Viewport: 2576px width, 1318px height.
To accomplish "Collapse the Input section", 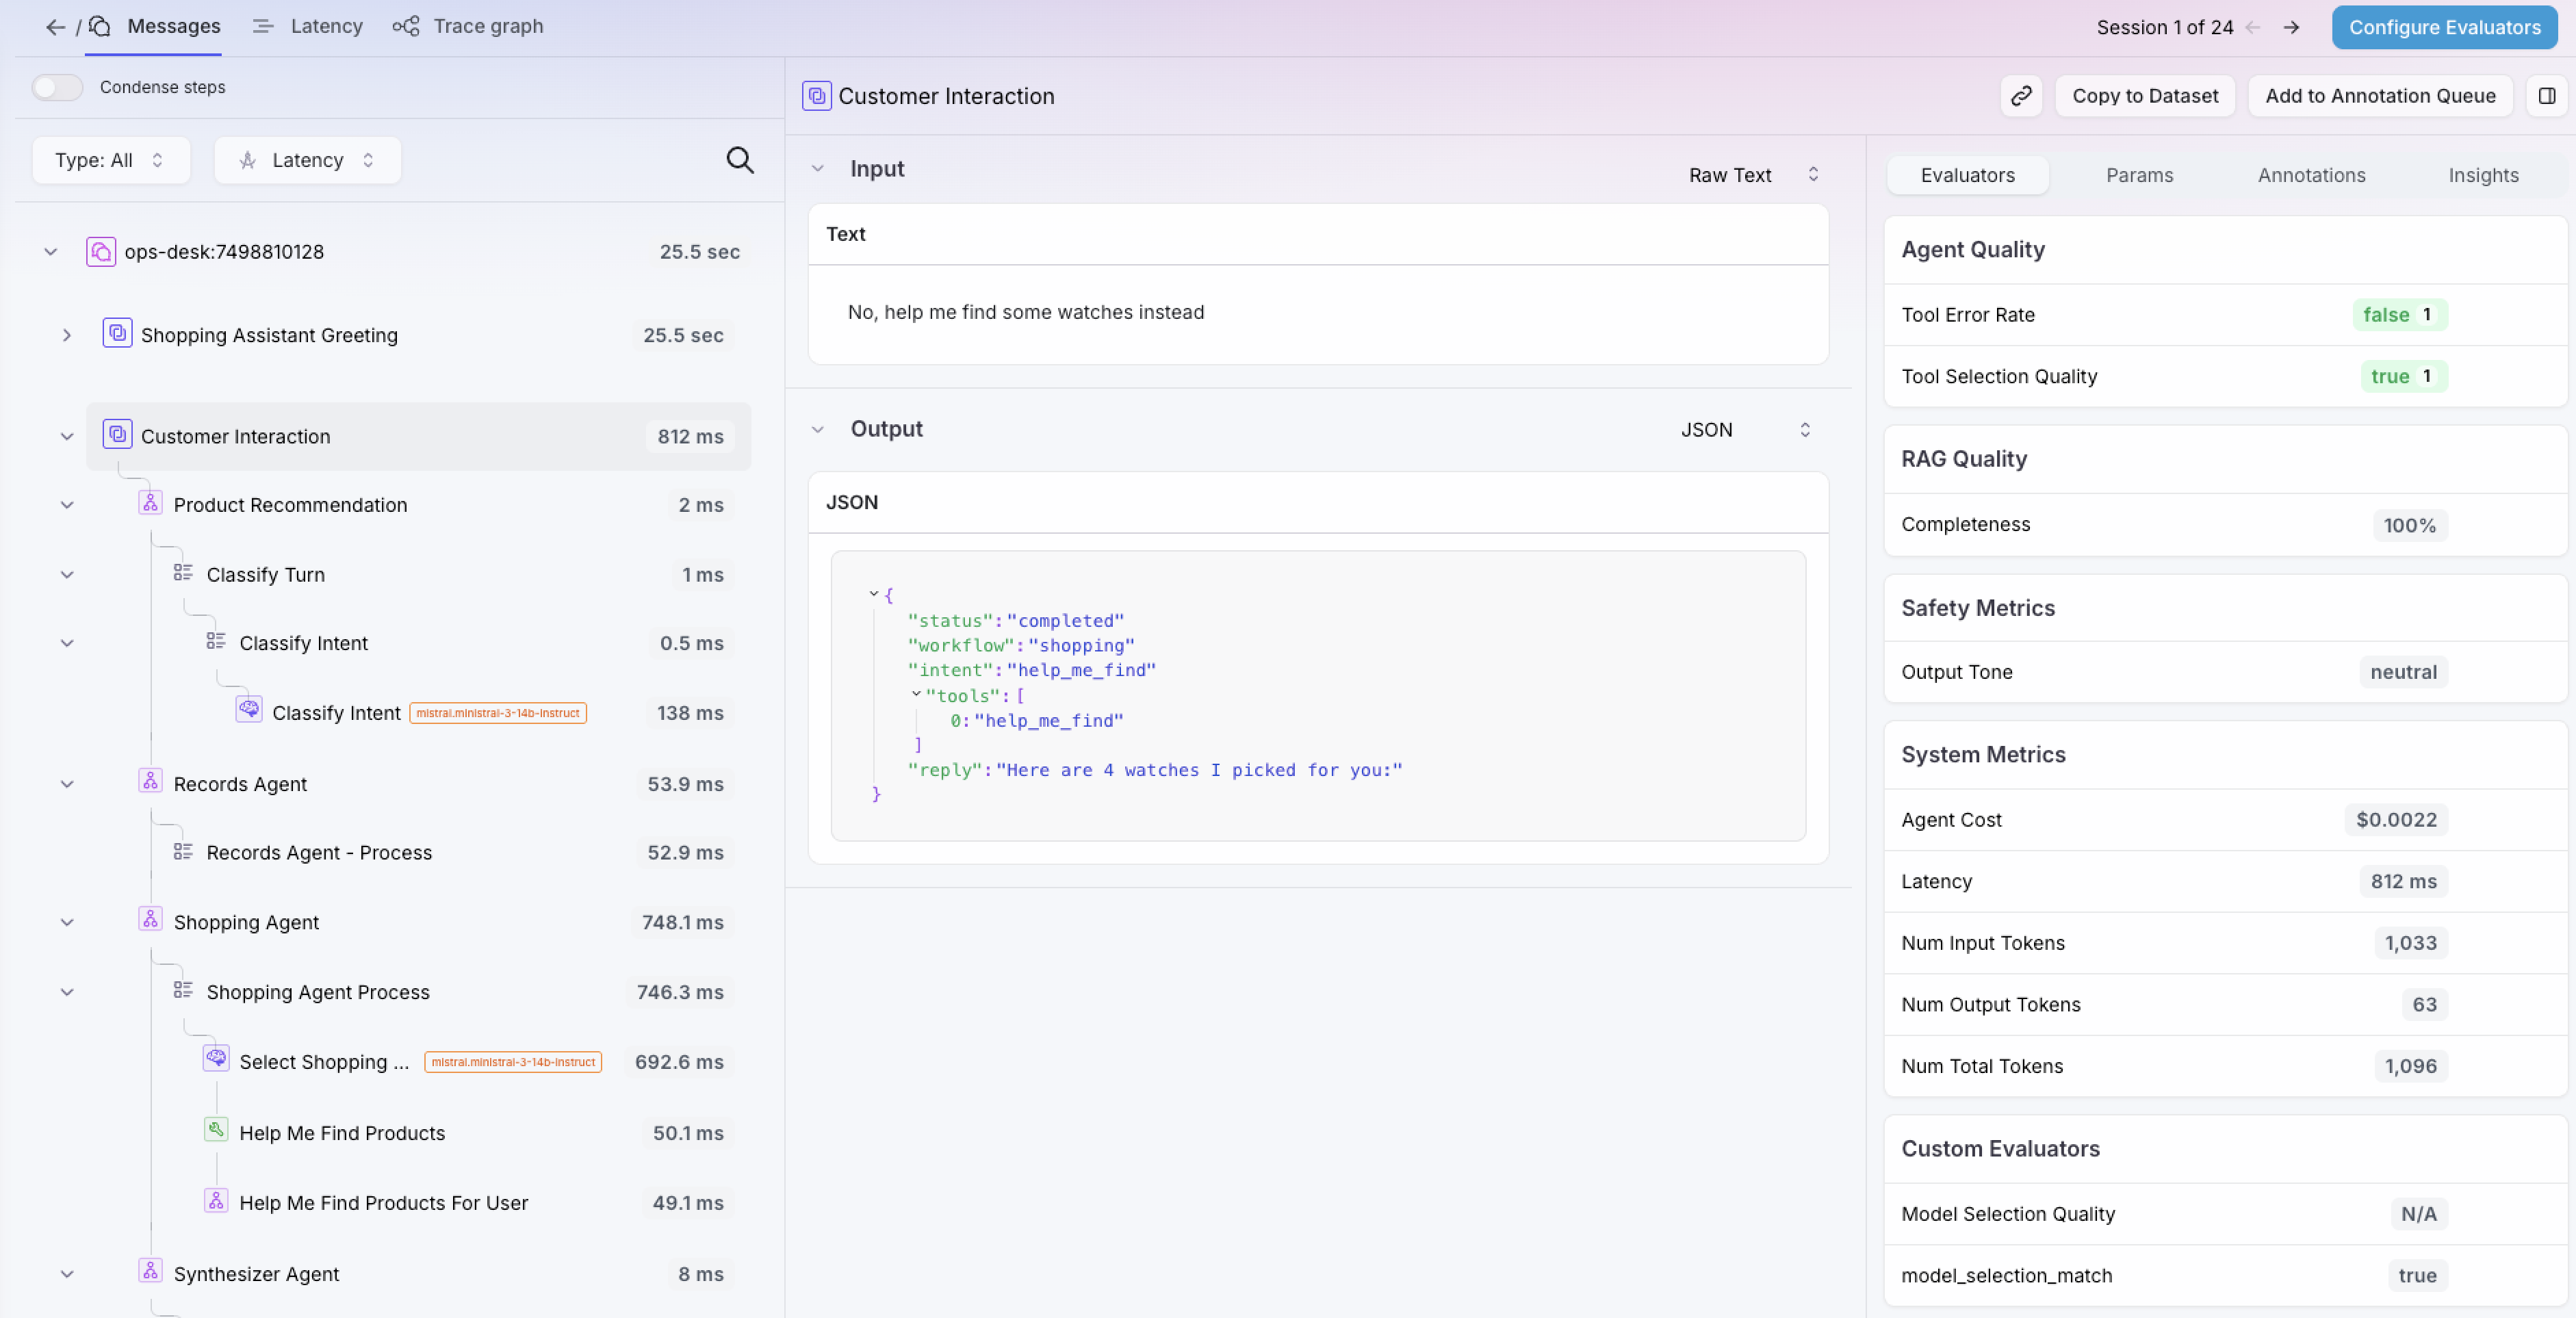I will click(x=818, y=169).
